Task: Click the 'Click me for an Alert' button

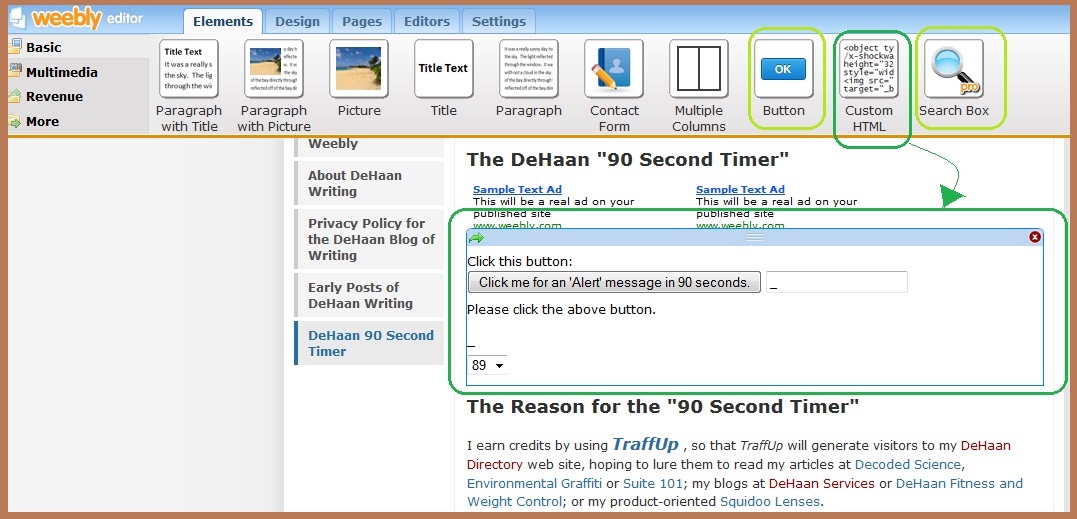Action: [x=614, y=282]
